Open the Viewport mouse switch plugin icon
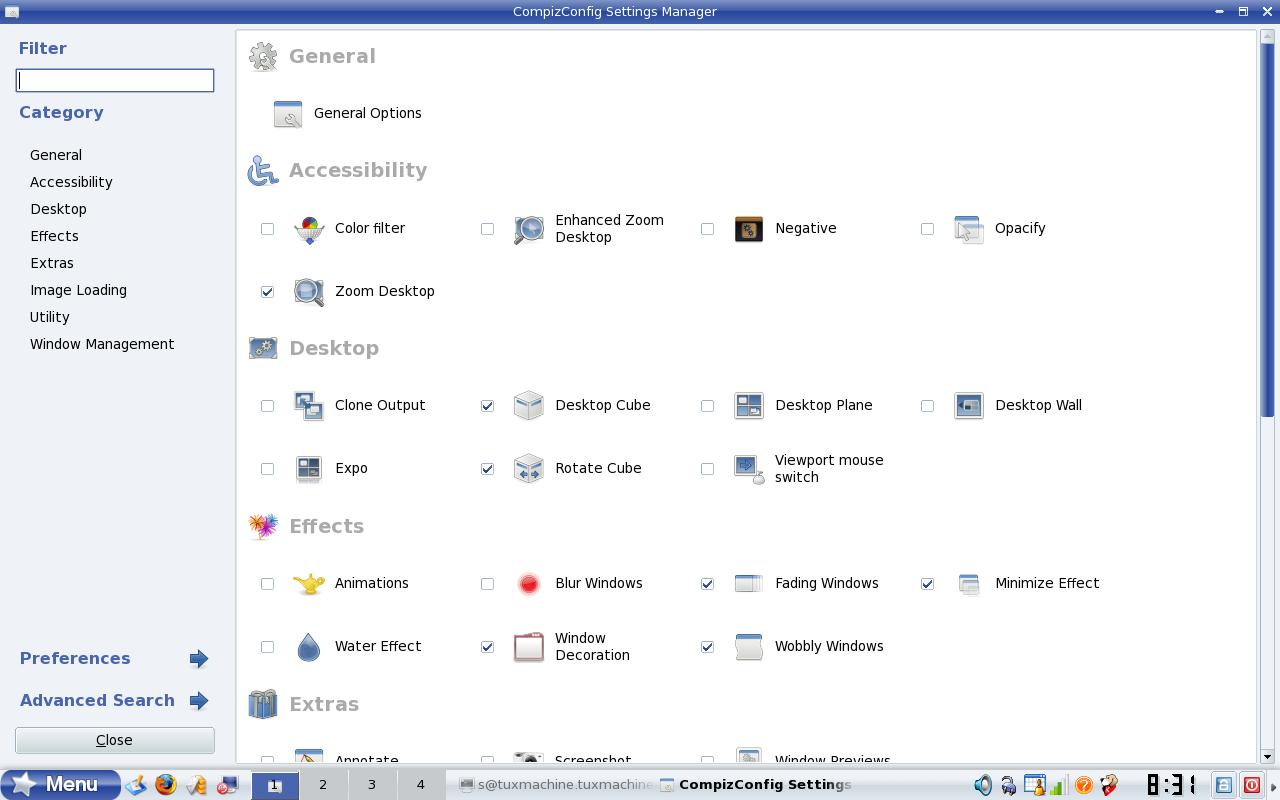This screenshot has width=1280, height=800. 749,469
